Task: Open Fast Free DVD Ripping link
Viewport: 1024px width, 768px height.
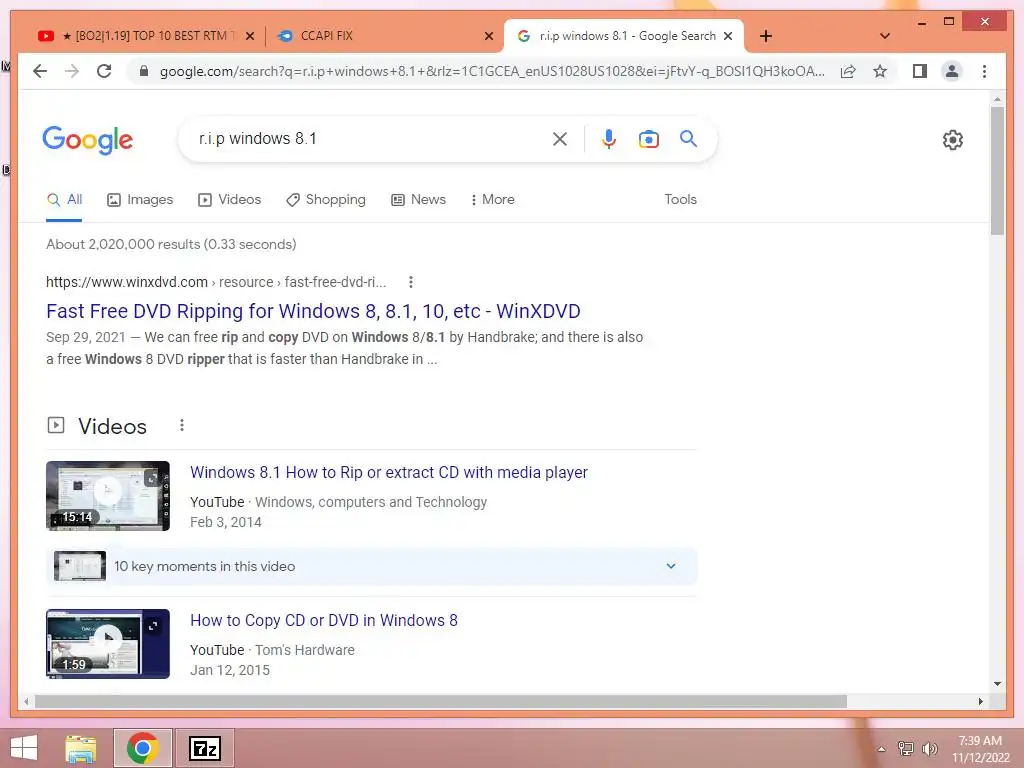Action: point(313,311)
